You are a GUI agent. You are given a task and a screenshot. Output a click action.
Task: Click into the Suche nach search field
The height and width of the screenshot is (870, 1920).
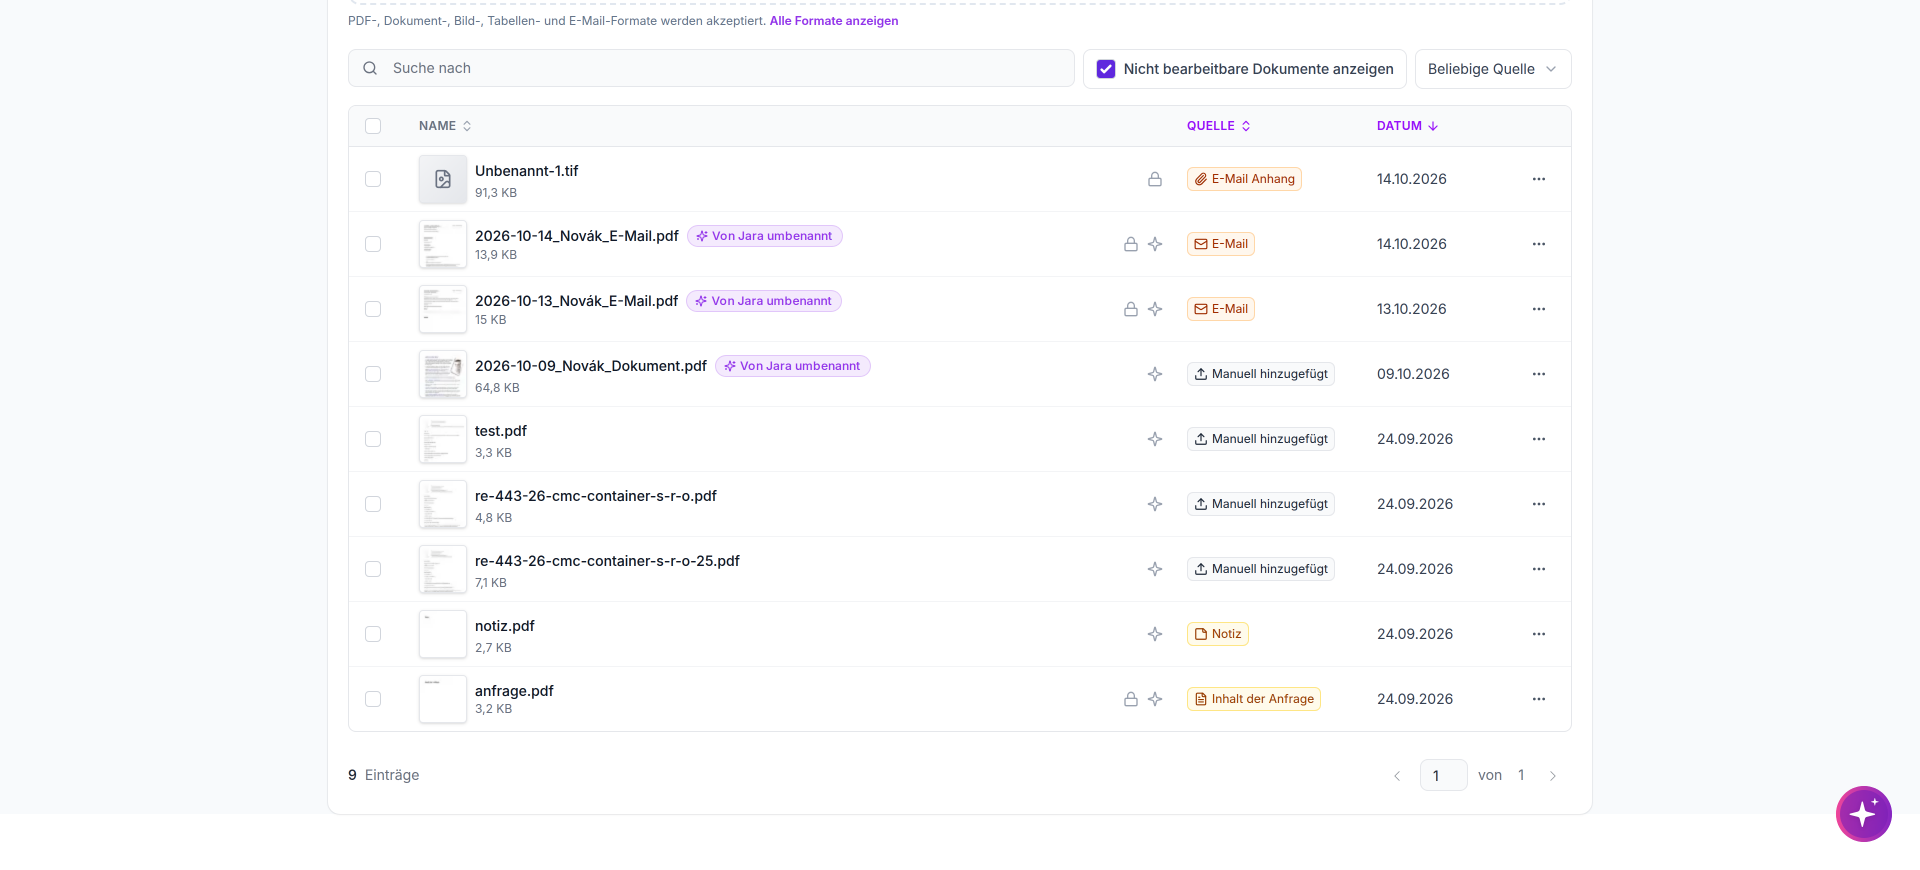[x=711, y=68]
